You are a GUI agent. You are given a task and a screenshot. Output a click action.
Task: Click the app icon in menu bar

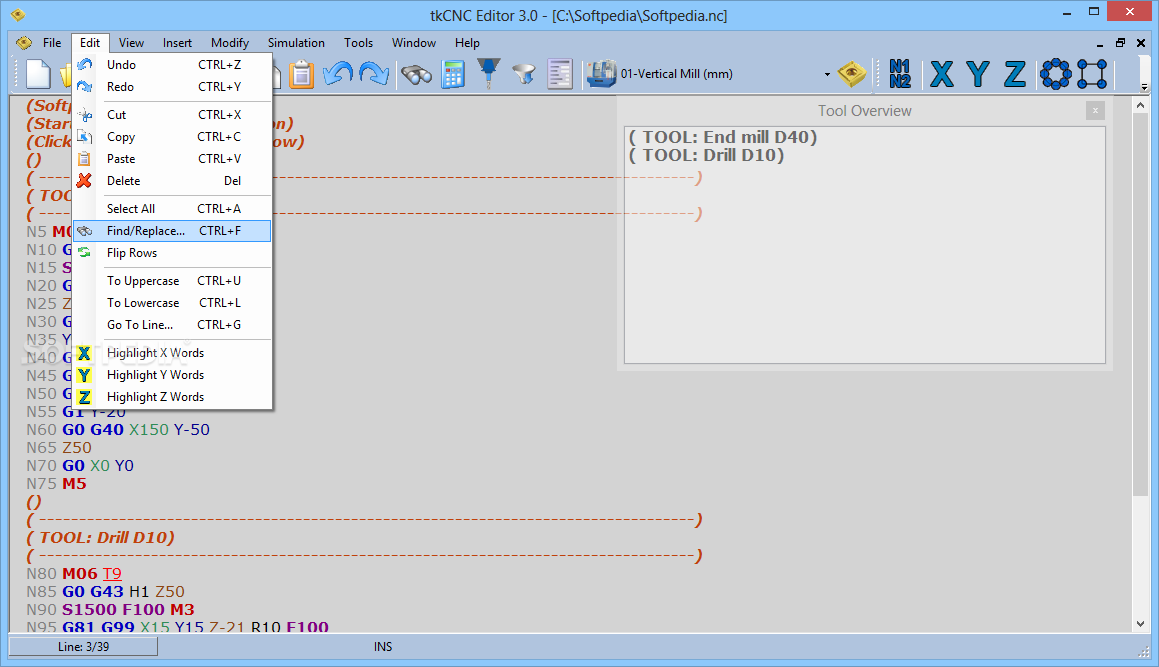tap(24, 43)
